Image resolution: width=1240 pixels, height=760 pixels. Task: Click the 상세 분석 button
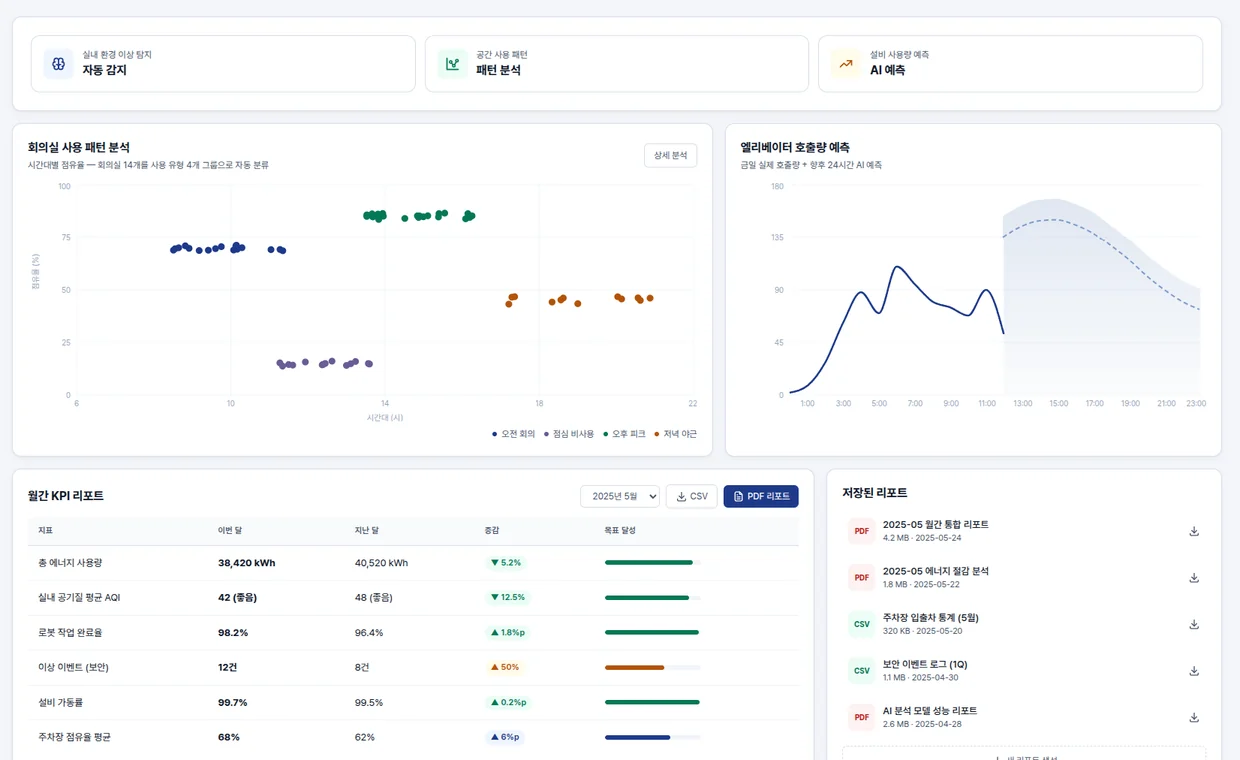pos(670,155)
